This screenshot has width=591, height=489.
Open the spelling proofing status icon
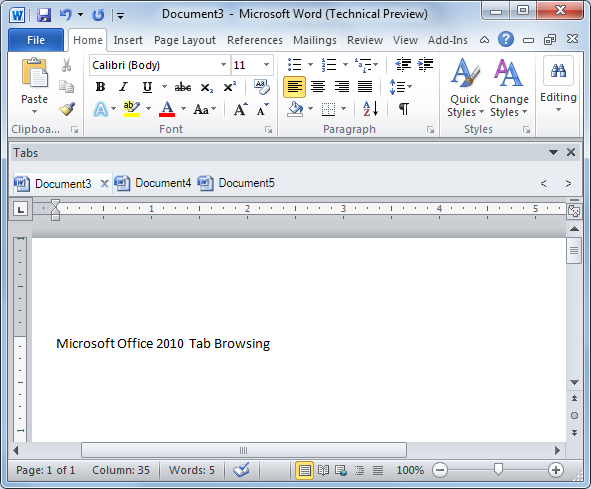click(x=241, y=470)
